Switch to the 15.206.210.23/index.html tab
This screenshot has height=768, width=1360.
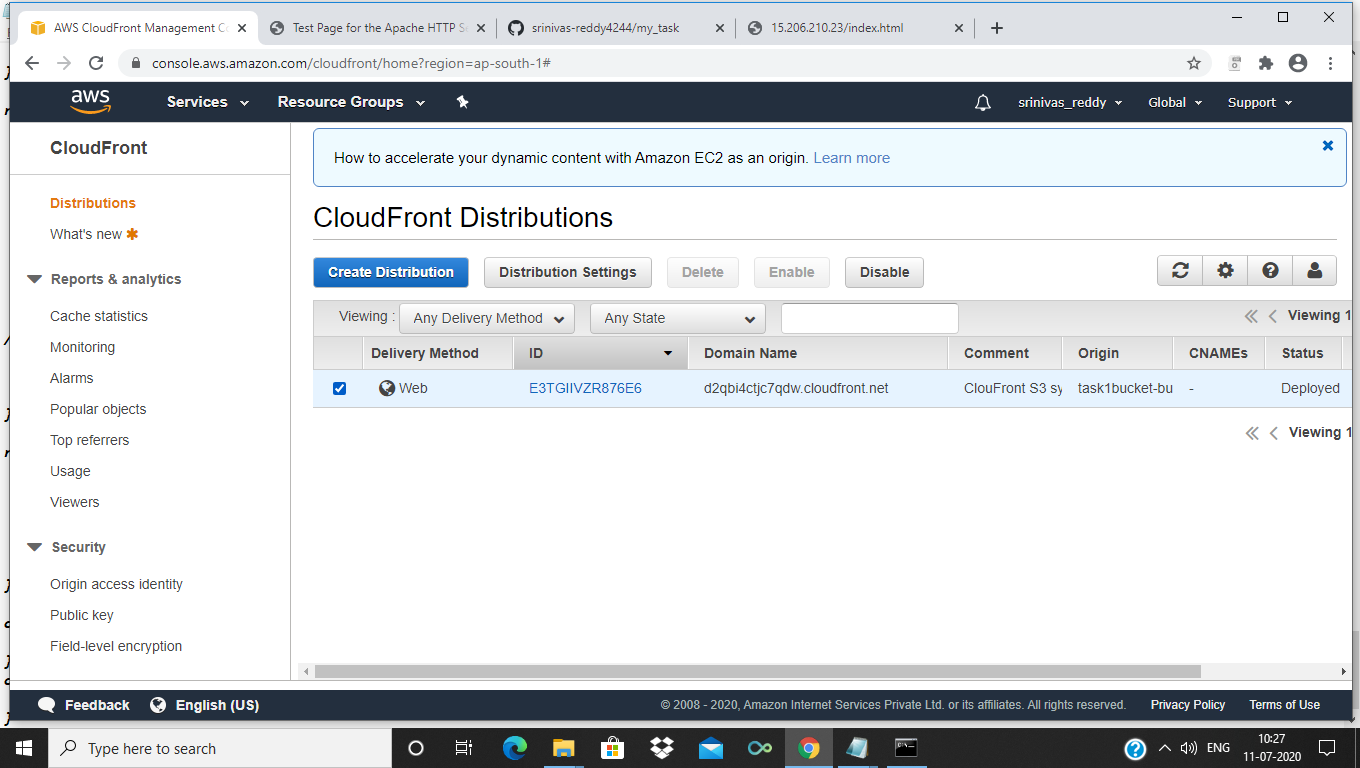(855, 28)
